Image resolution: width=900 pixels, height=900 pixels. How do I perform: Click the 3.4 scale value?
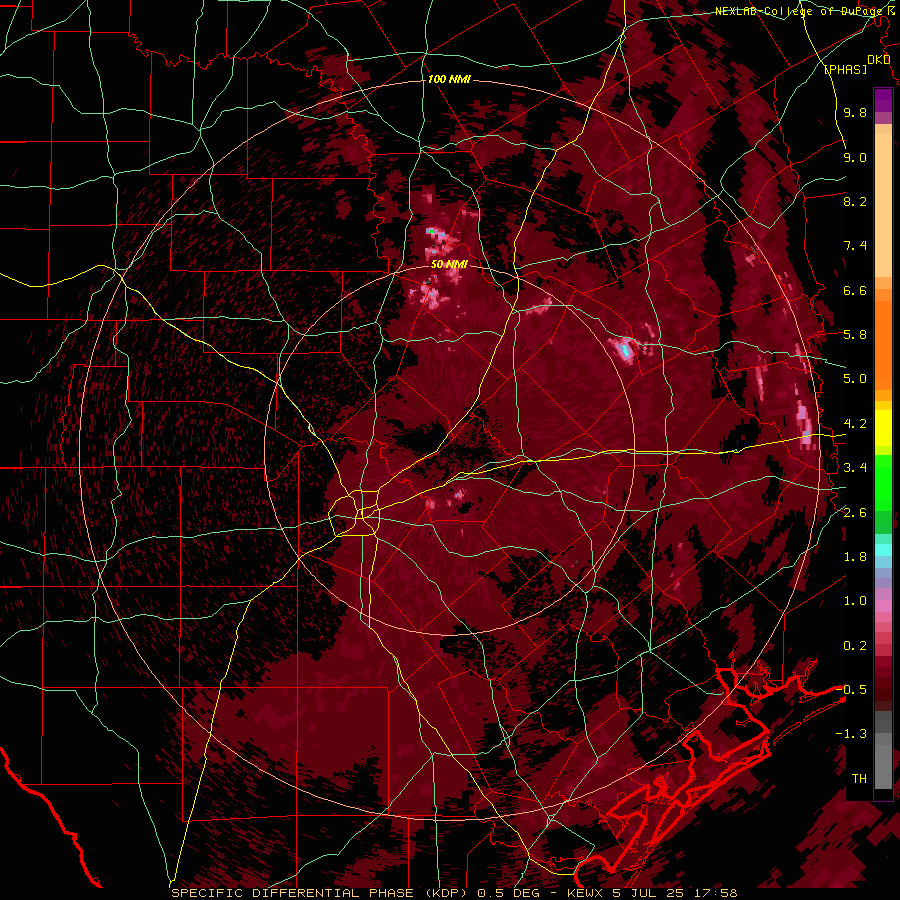[x=855, y=468]
